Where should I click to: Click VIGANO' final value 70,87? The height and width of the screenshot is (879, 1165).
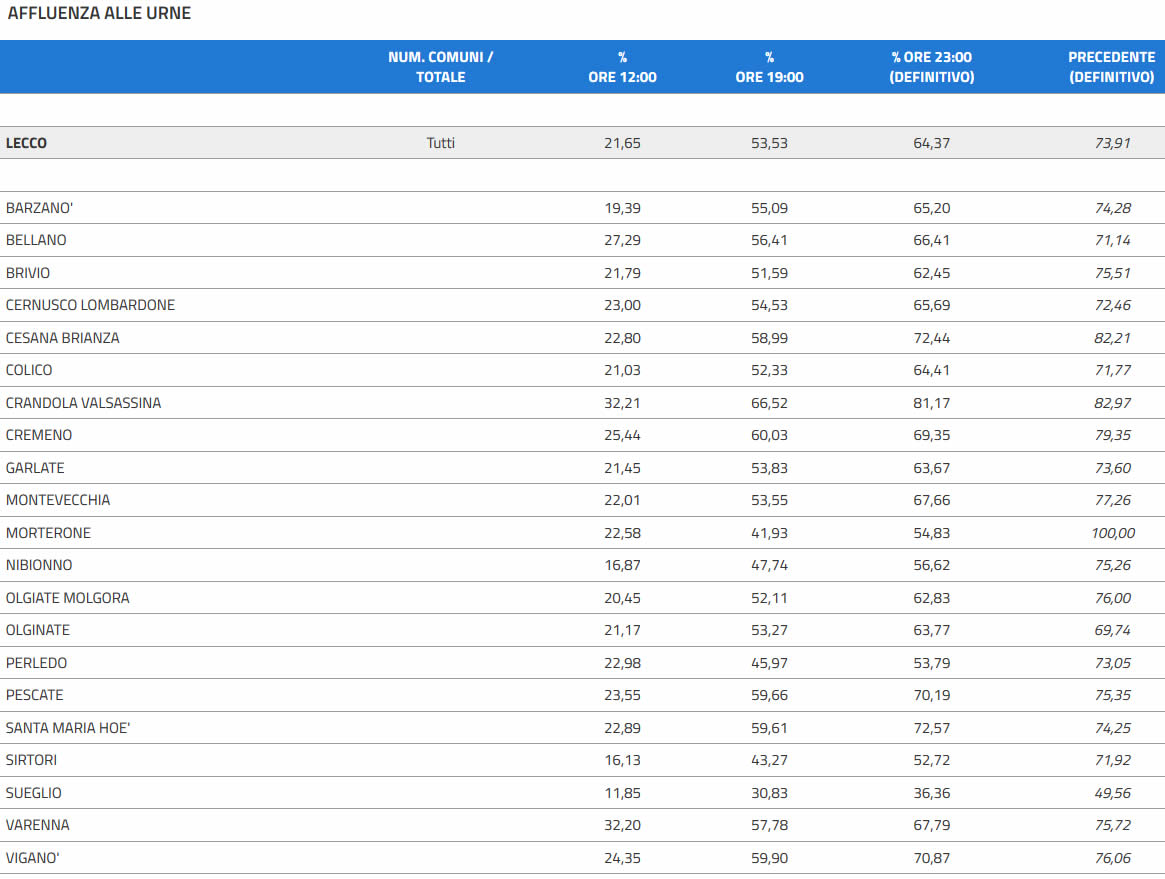[932, 857]
